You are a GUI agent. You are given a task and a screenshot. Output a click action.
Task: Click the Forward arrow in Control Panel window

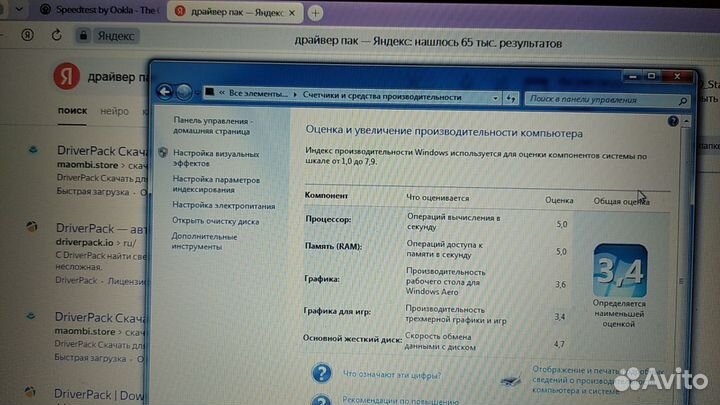click(x=185, y=92)
